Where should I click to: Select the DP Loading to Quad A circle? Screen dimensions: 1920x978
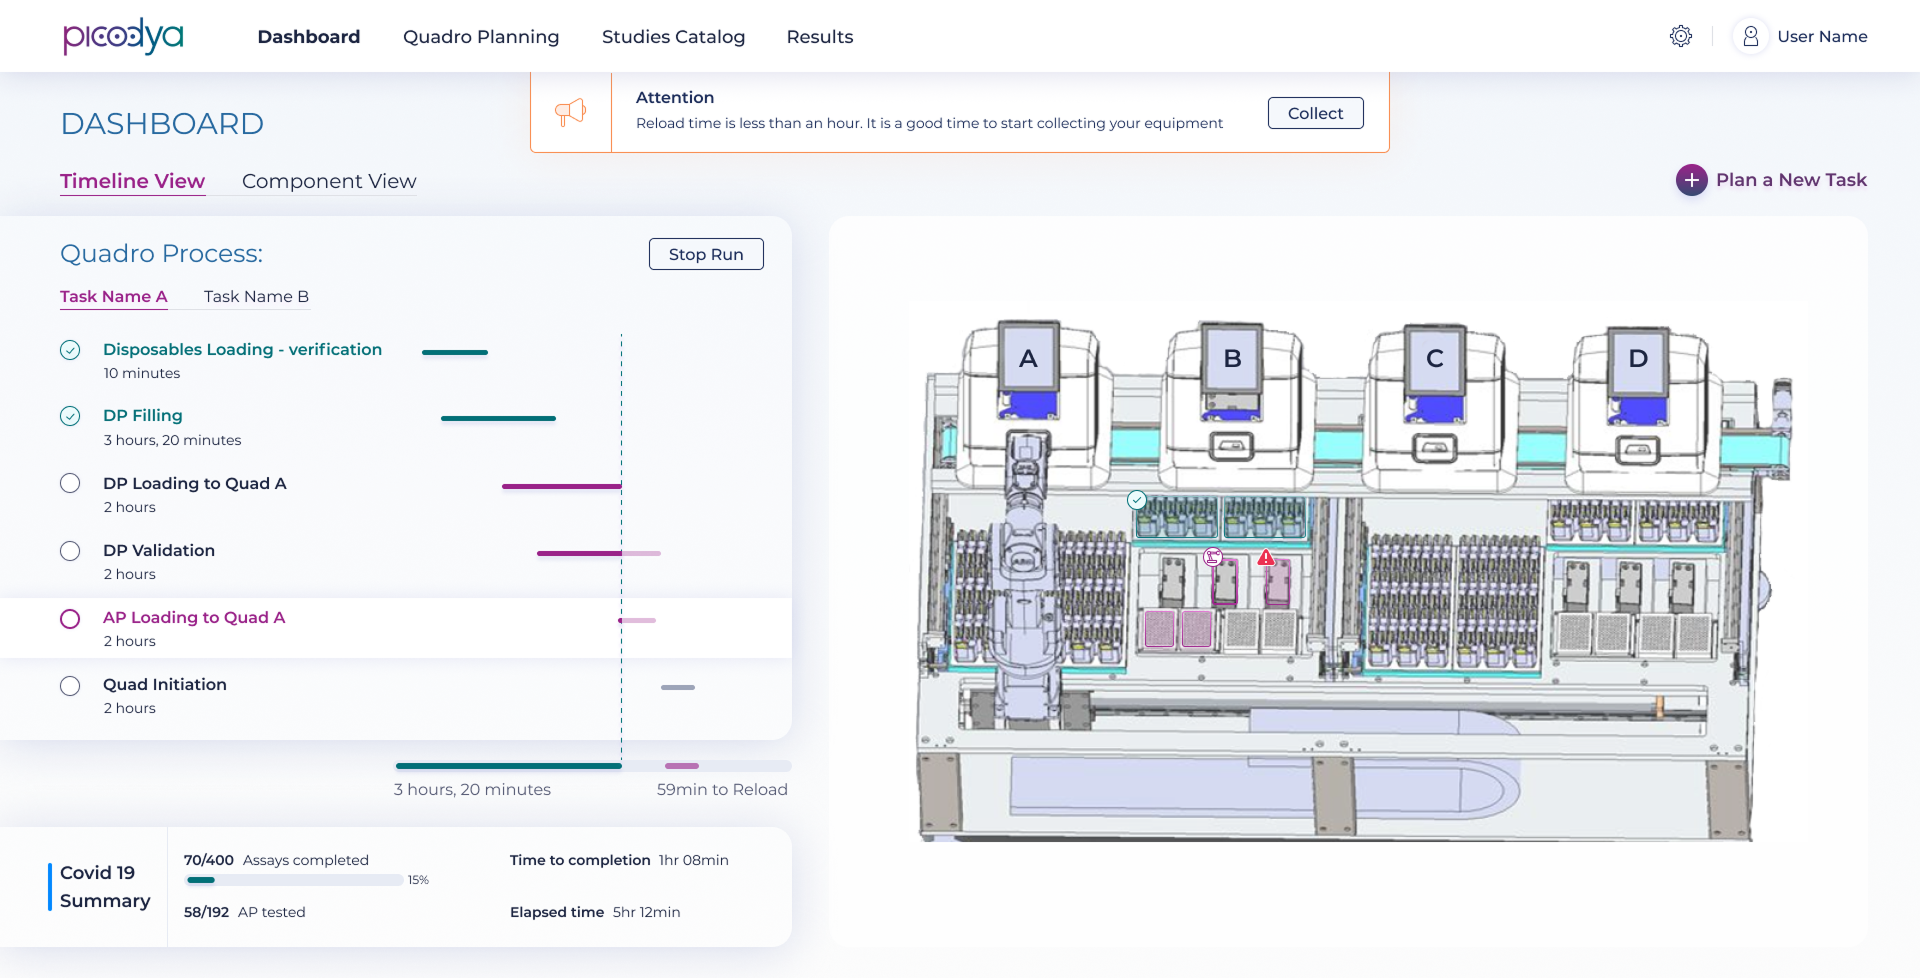click(70, 484)
